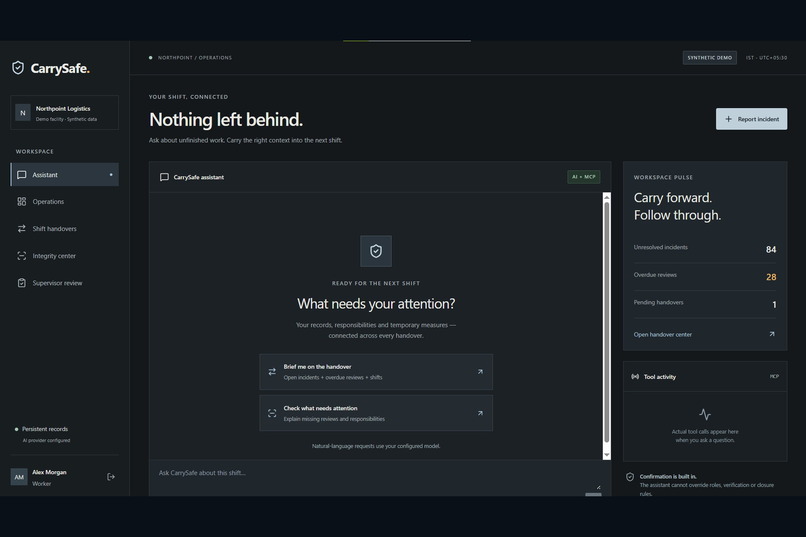
Task: Click the swap icon on the handover brief card
Action: click(272, 372)
